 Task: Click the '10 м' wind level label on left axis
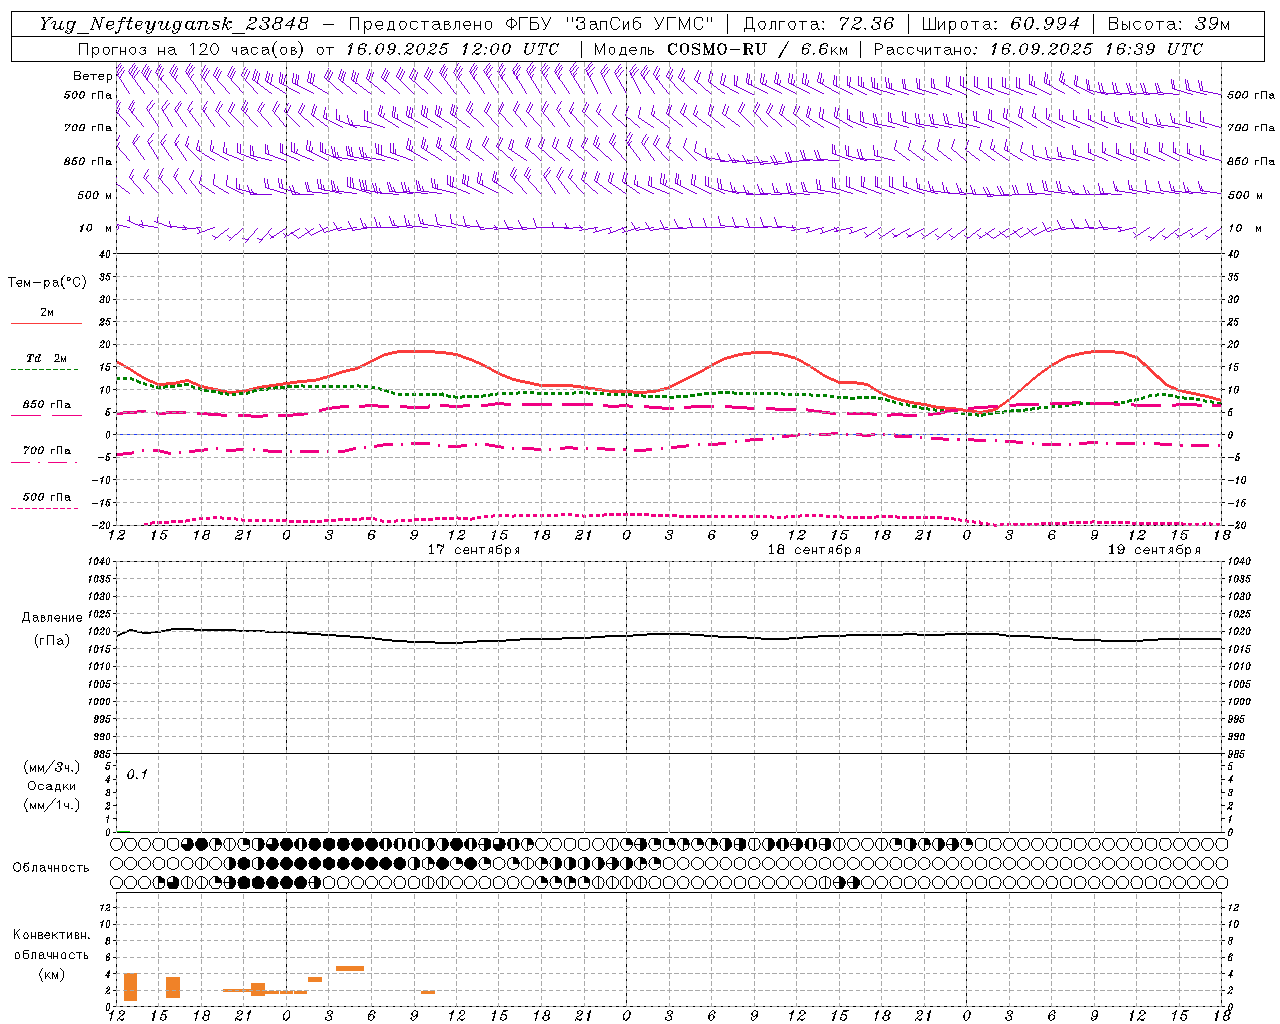[96, 228]
